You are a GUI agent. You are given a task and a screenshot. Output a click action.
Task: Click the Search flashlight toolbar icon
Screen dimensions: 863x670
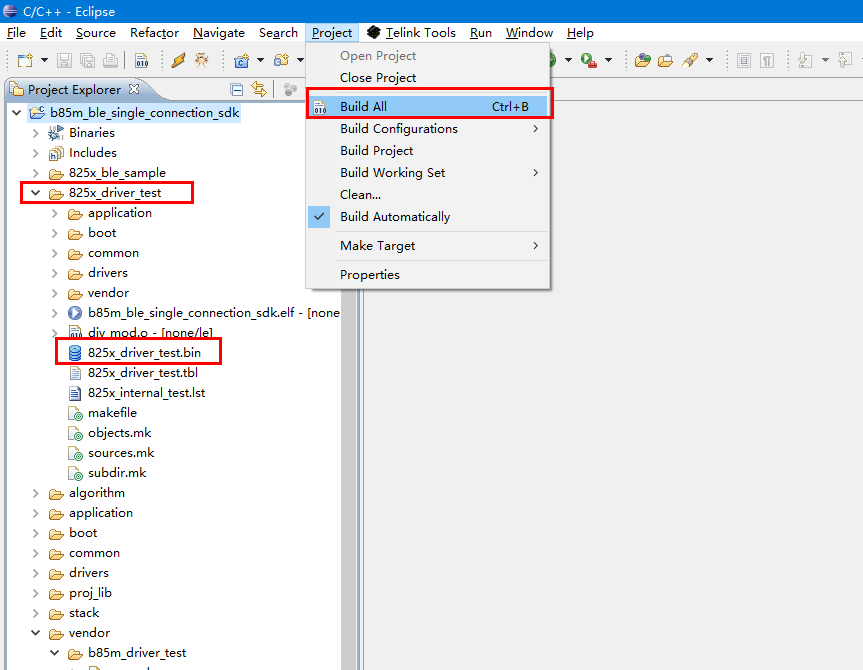pos(690,60)
